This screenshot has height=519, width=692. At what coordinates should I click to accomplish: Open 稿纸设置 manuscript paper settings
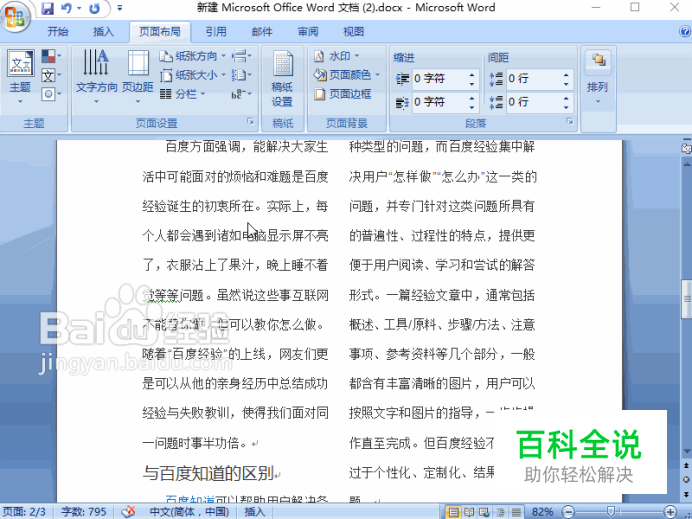pyautogui.click(x=282, y=78)
